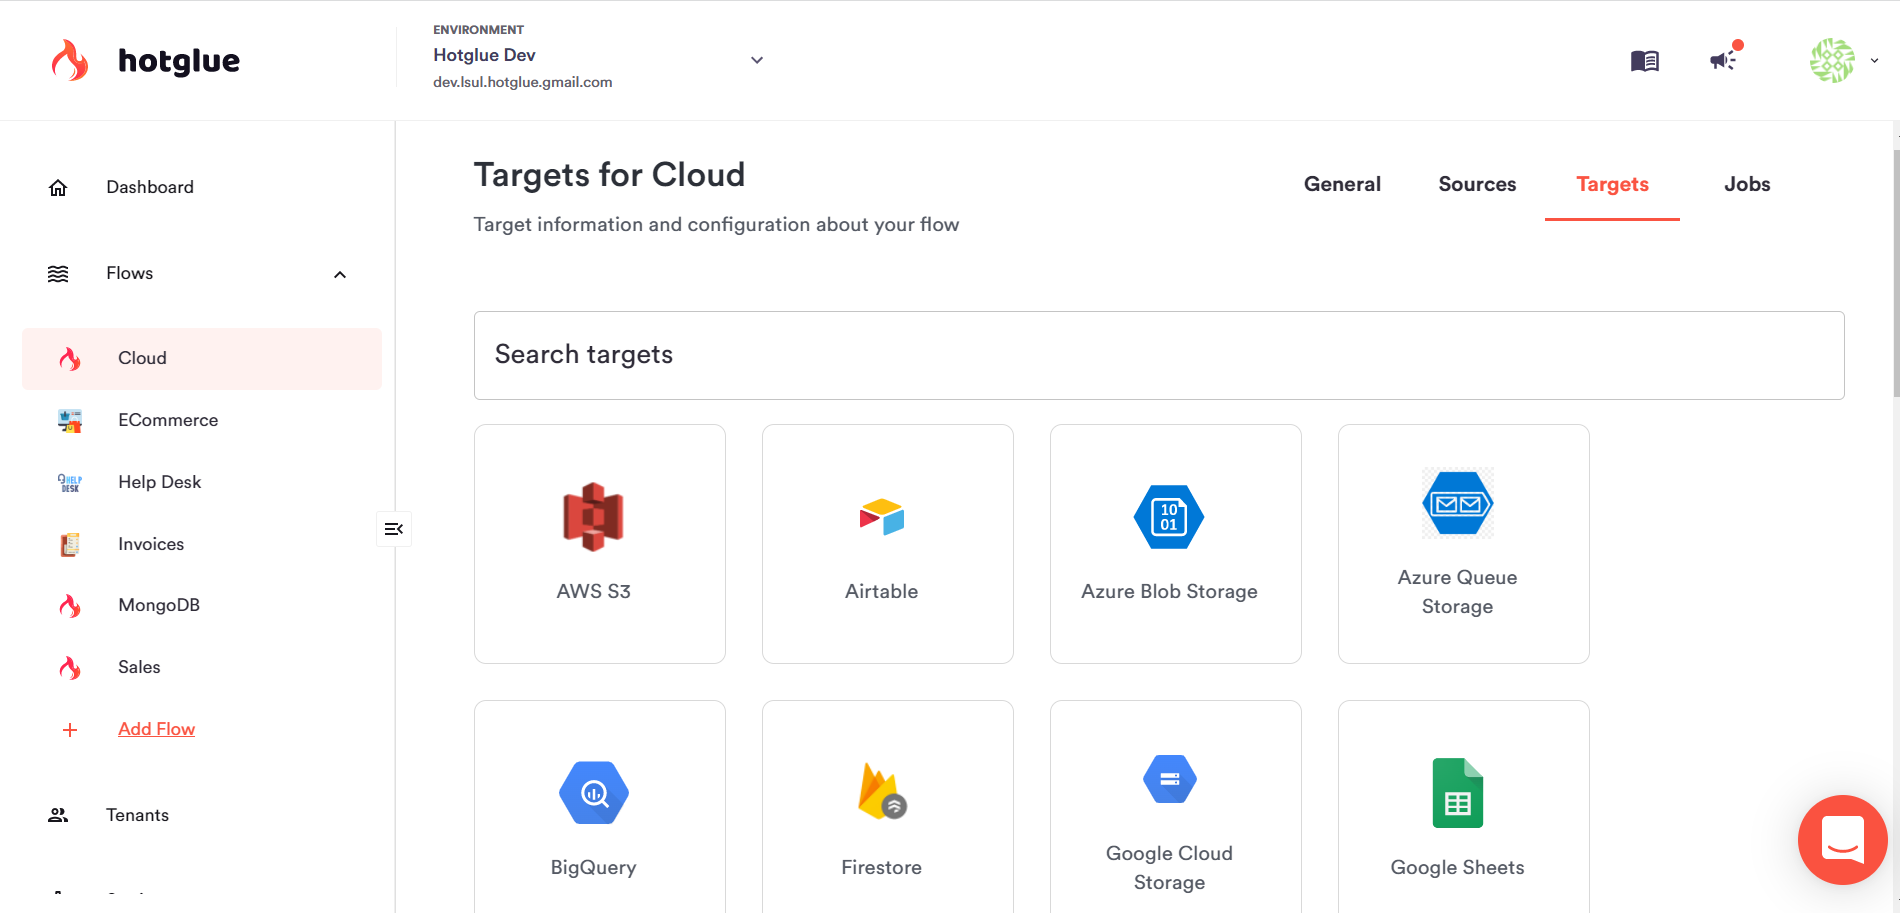Screen dimensions: 1900x913
Task: Click the AWS S3 card label
Action: (594, 591)
